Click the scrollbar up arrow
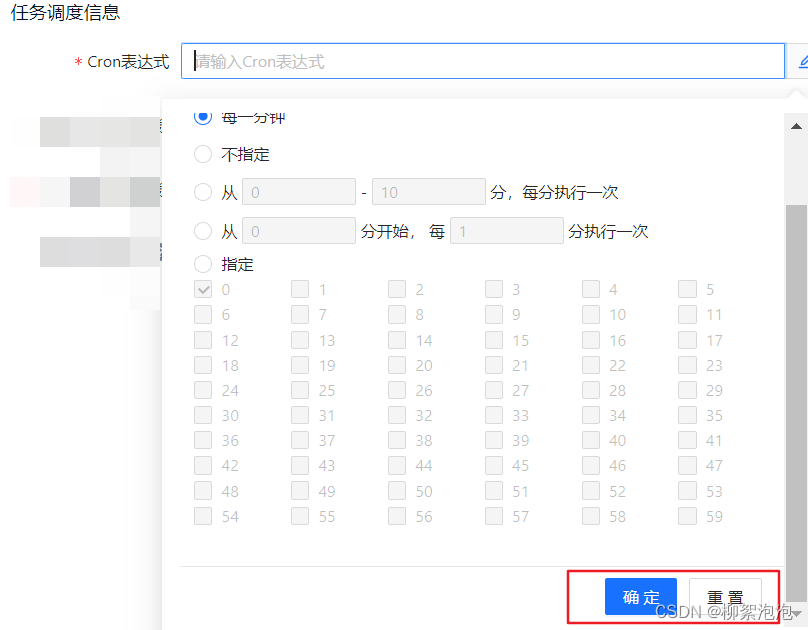808x630 pixels. [795, 125]
